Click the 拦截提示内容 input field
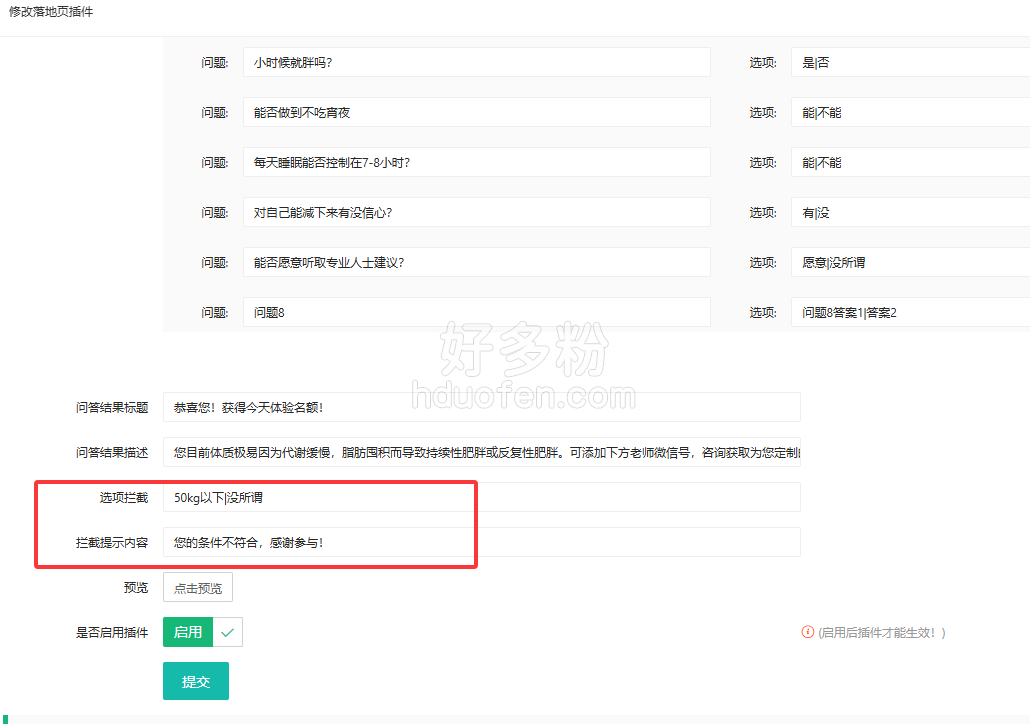The width and height of the screenshot is (1030, 724). click(481, 542)
